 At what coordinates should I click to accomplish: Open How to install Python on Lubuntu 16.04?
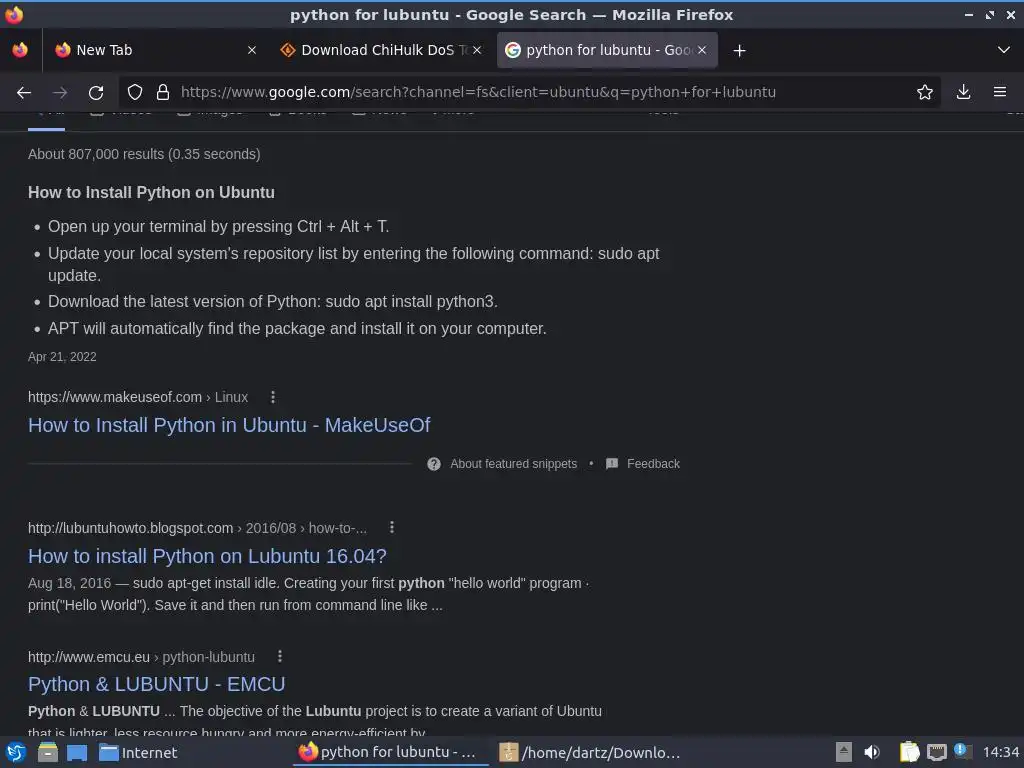207,556
